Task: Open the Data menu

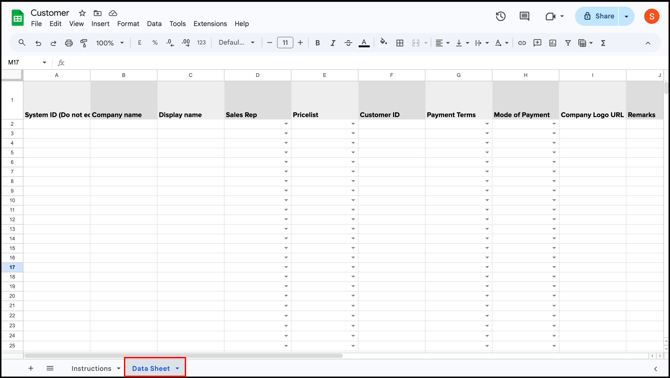Action: click(154, 23)
